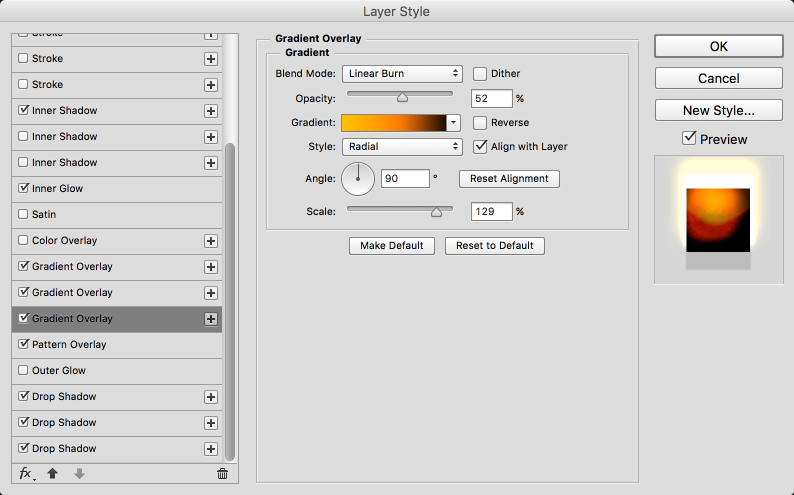Click the orange gradient swatch
The image size is (794, 495).
tap(394, 122)
